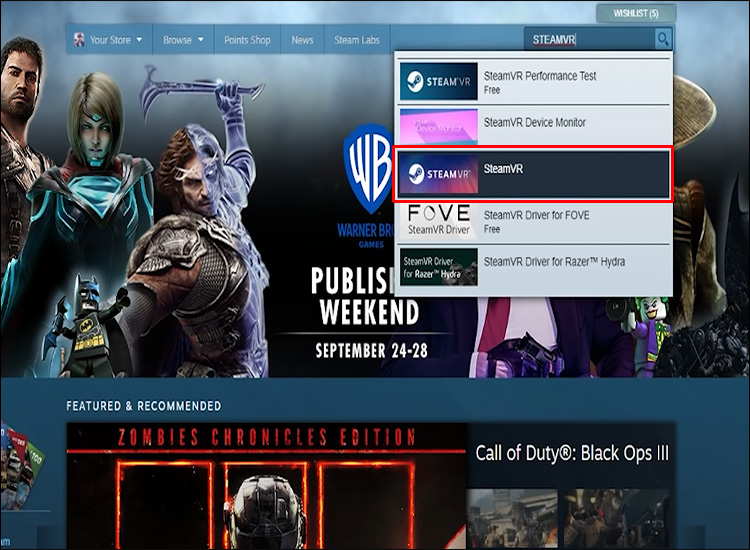Select the highlighted SteamVR result
750x550 pixels.
534,174
